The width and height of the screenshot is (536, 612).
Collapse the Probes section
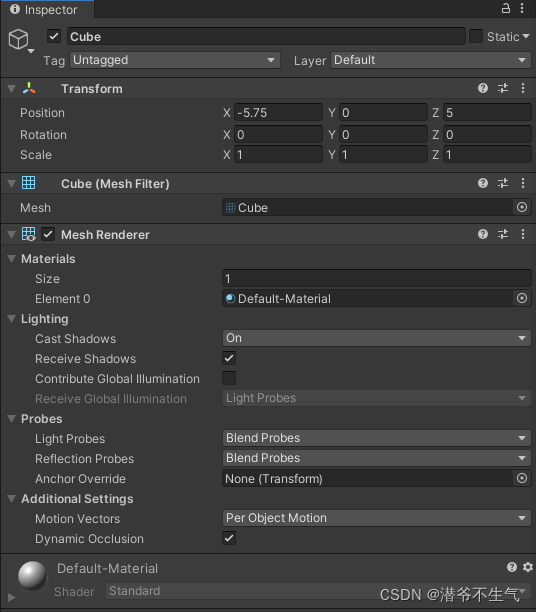pos(12,419)
